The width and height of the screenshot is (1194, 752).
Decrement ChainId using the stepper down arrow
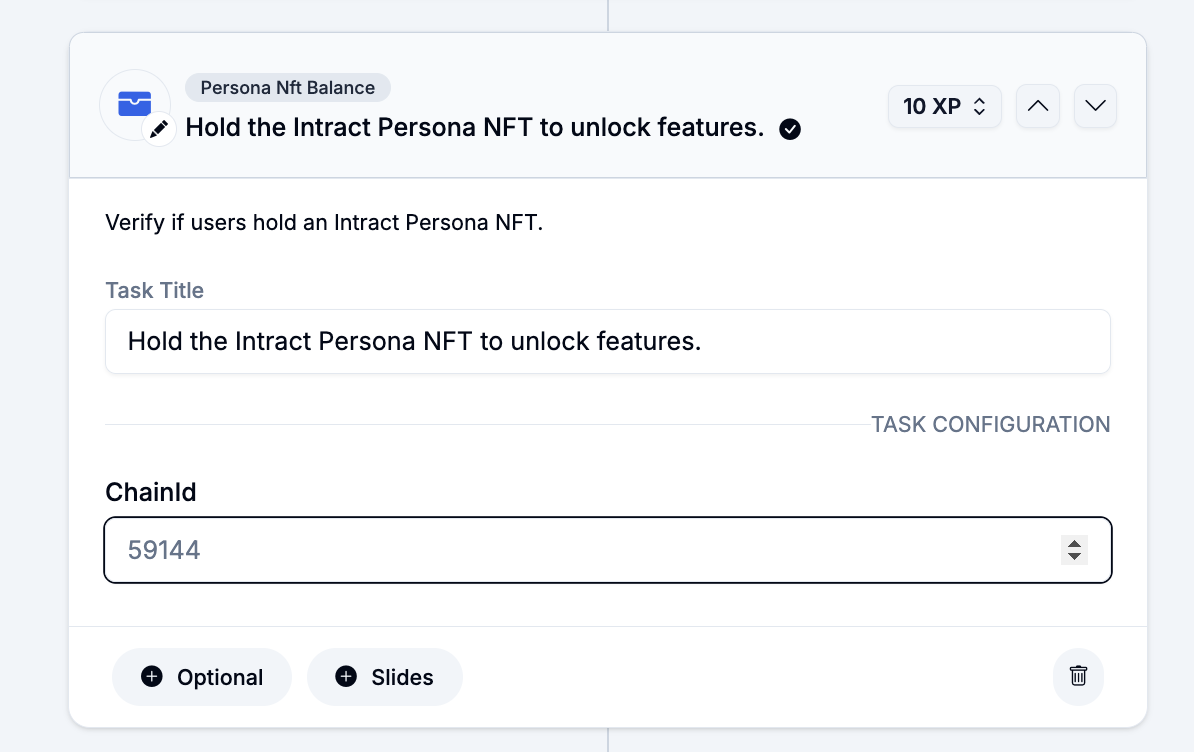pyautogui.click(x=1074, y=556)
